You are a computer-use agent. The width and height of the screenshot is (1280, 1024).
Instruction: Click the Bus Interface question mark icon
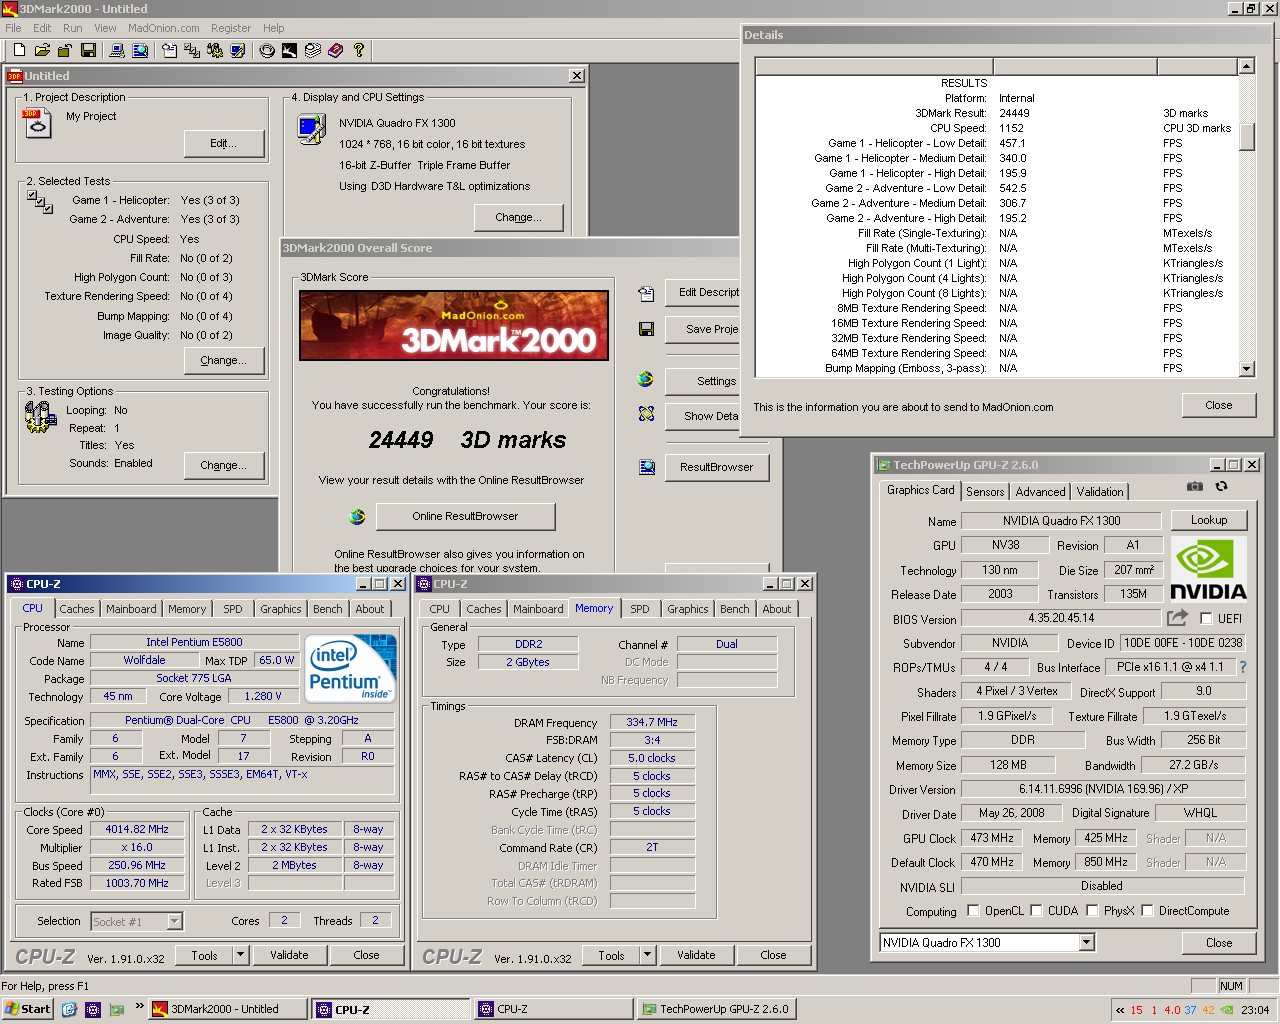tap(1243, 667)
